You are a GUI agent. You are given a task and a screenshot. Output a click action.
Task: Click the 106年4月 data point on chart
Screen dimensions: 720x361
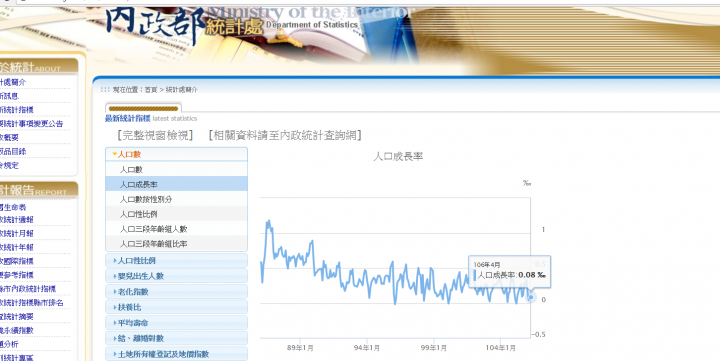point(531,297)
